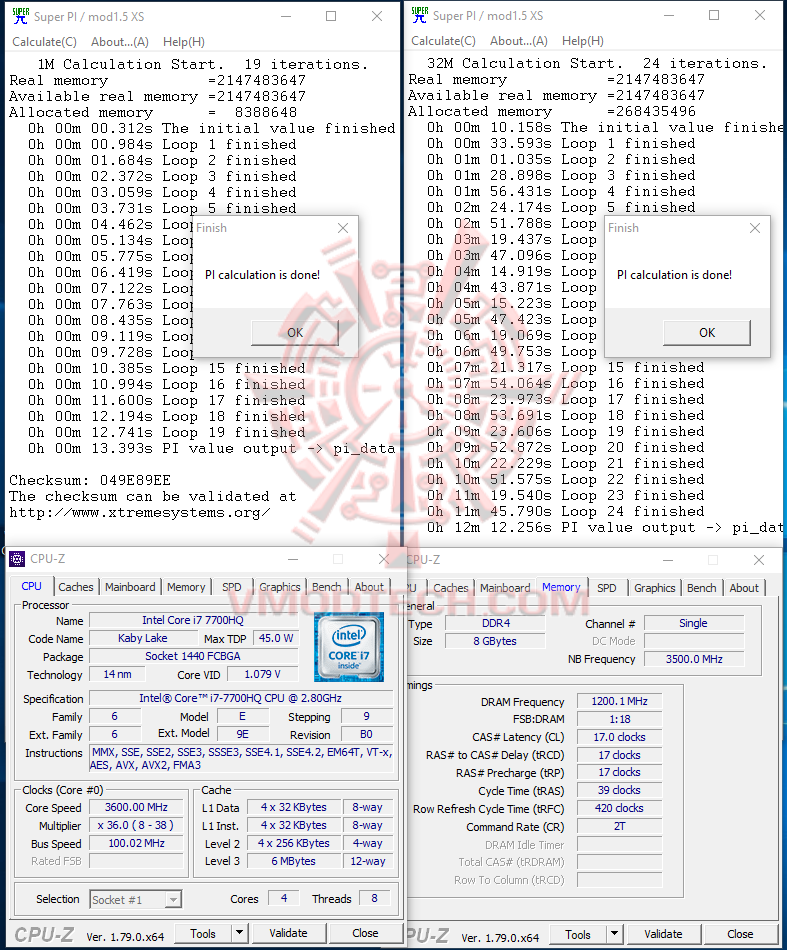Viewport: 787px width, 950px height.
Task: Click the memory Size value 8 GBytes
Action: 496,641
